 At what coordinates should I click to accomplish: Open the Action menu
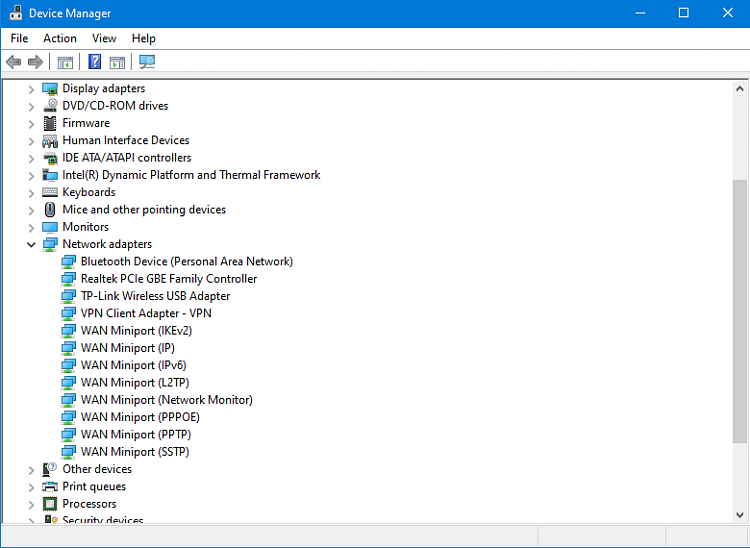tap(60, 38)
